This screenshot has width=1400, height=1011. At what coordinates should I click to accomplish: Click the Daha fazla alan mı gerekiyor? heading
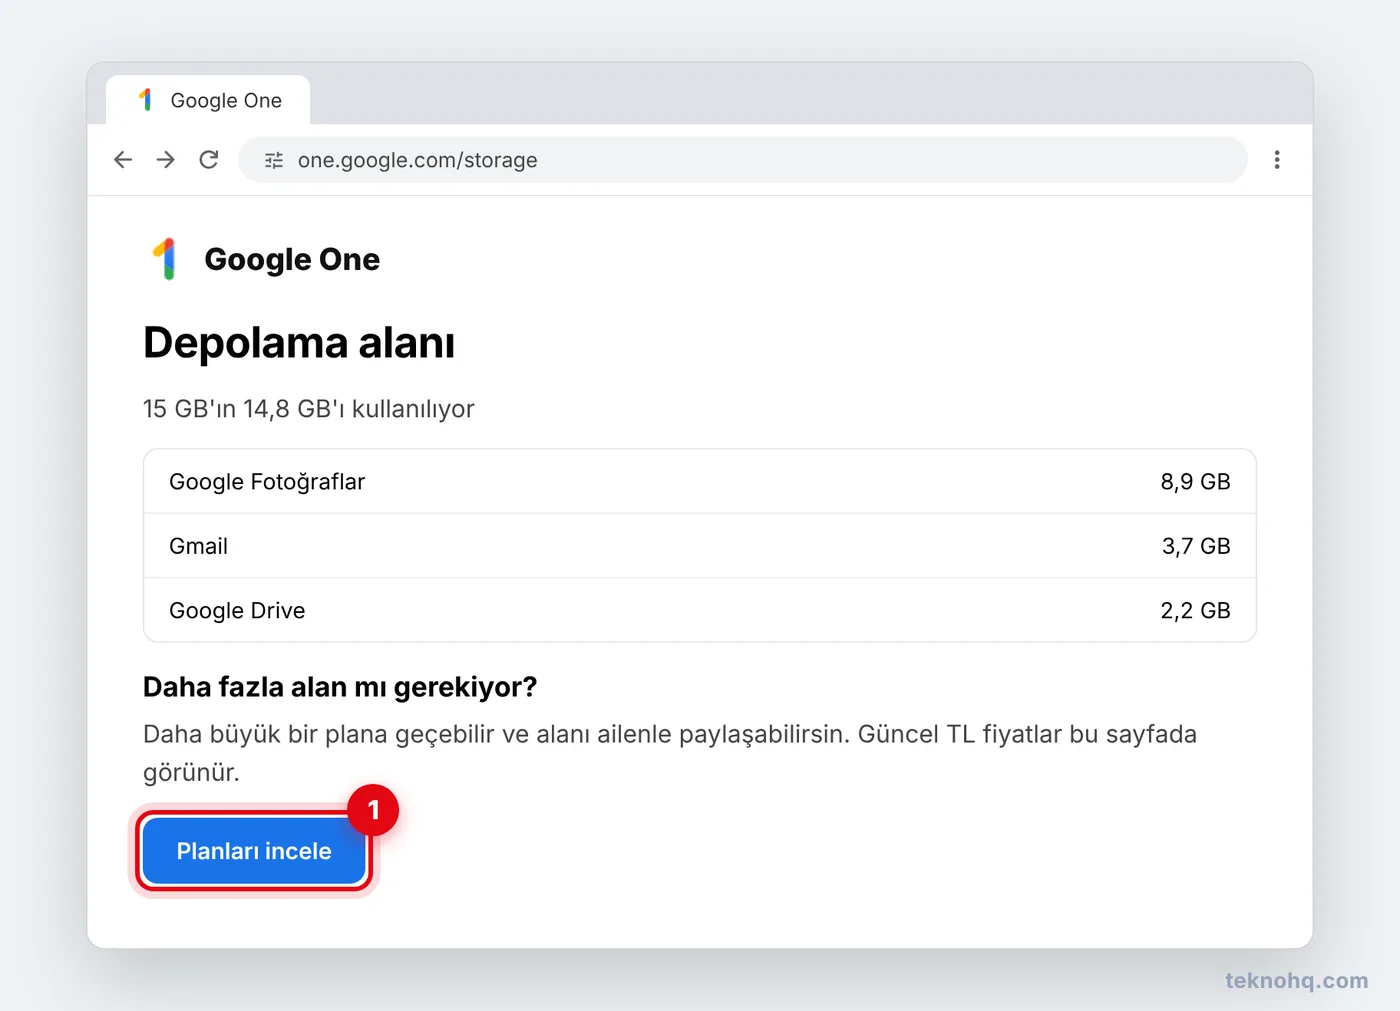[x=340, y=687]
